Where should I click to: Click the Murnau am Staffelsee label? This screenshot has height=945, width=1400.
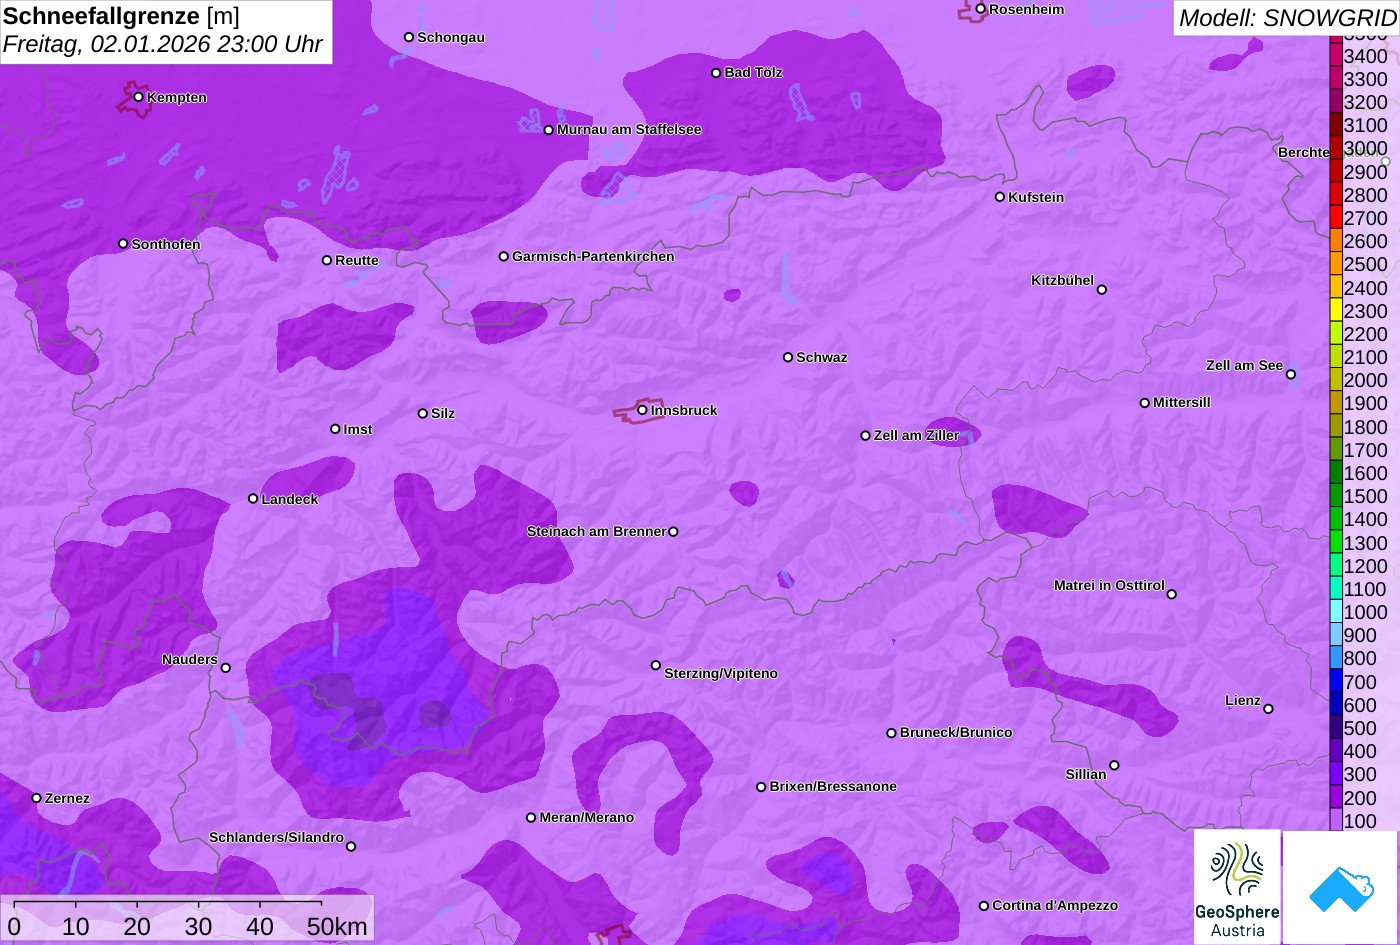coord(629,129)
